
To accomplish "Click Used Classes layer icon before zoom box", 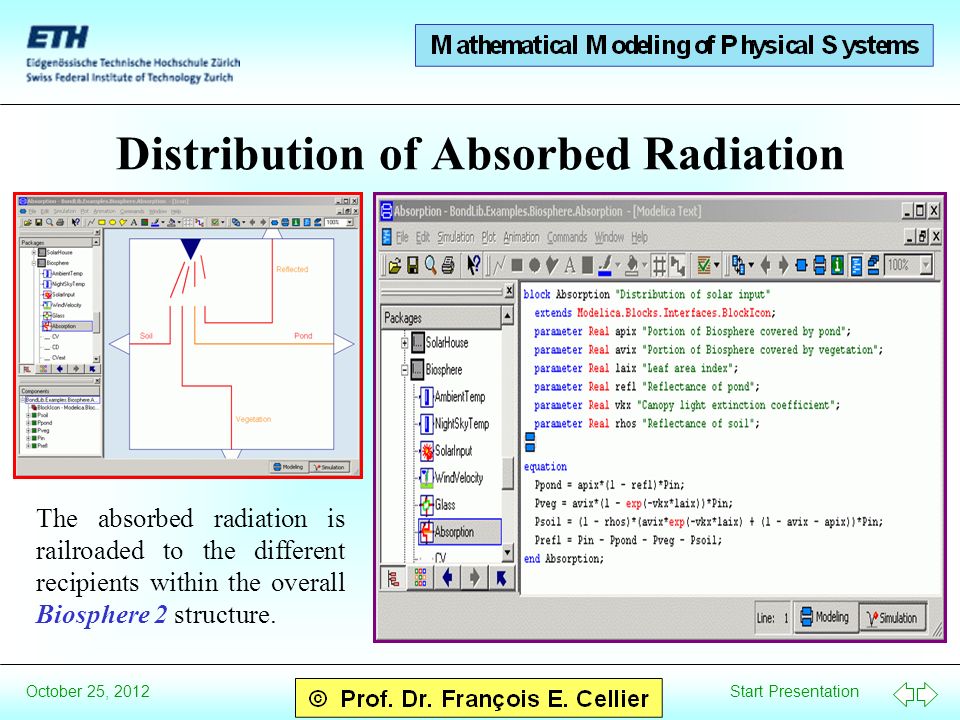I will point(874,266).
